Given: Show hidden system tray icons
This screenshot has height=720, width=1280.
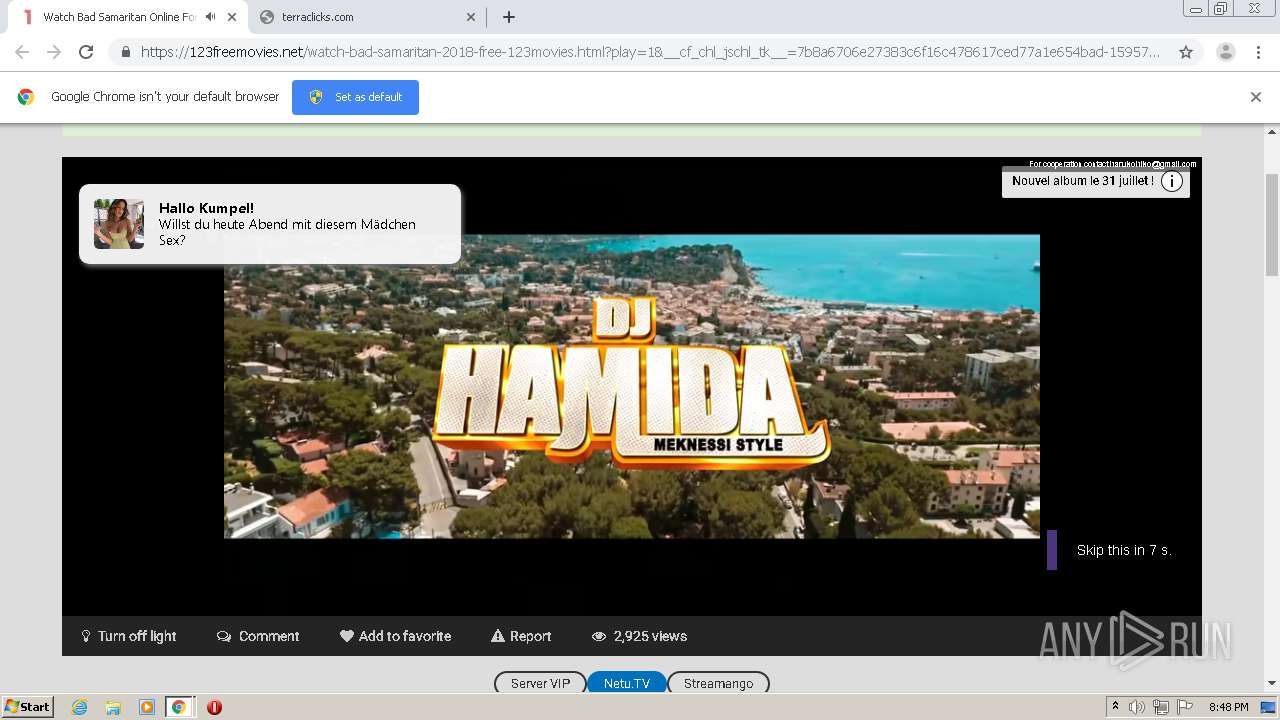Looking at the screenshot, I should pos(1115,707).
